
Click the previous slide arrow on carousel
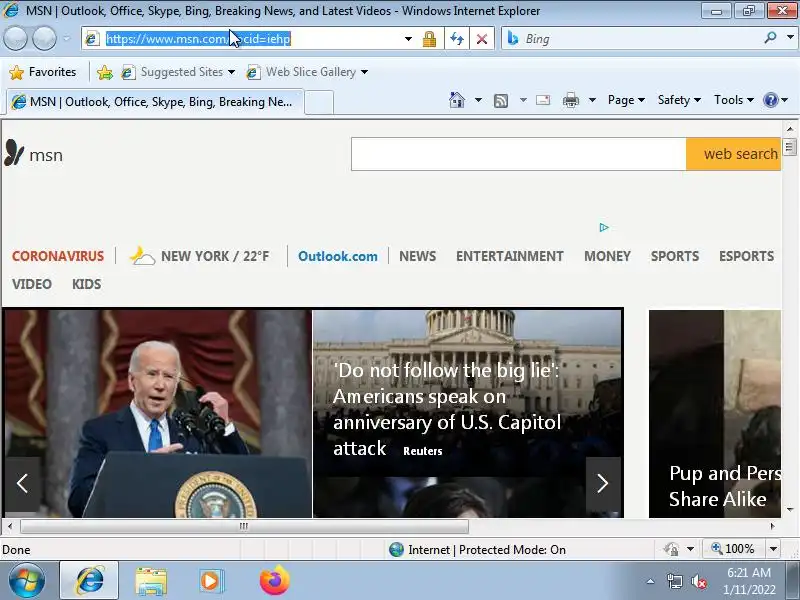point(22,483)
